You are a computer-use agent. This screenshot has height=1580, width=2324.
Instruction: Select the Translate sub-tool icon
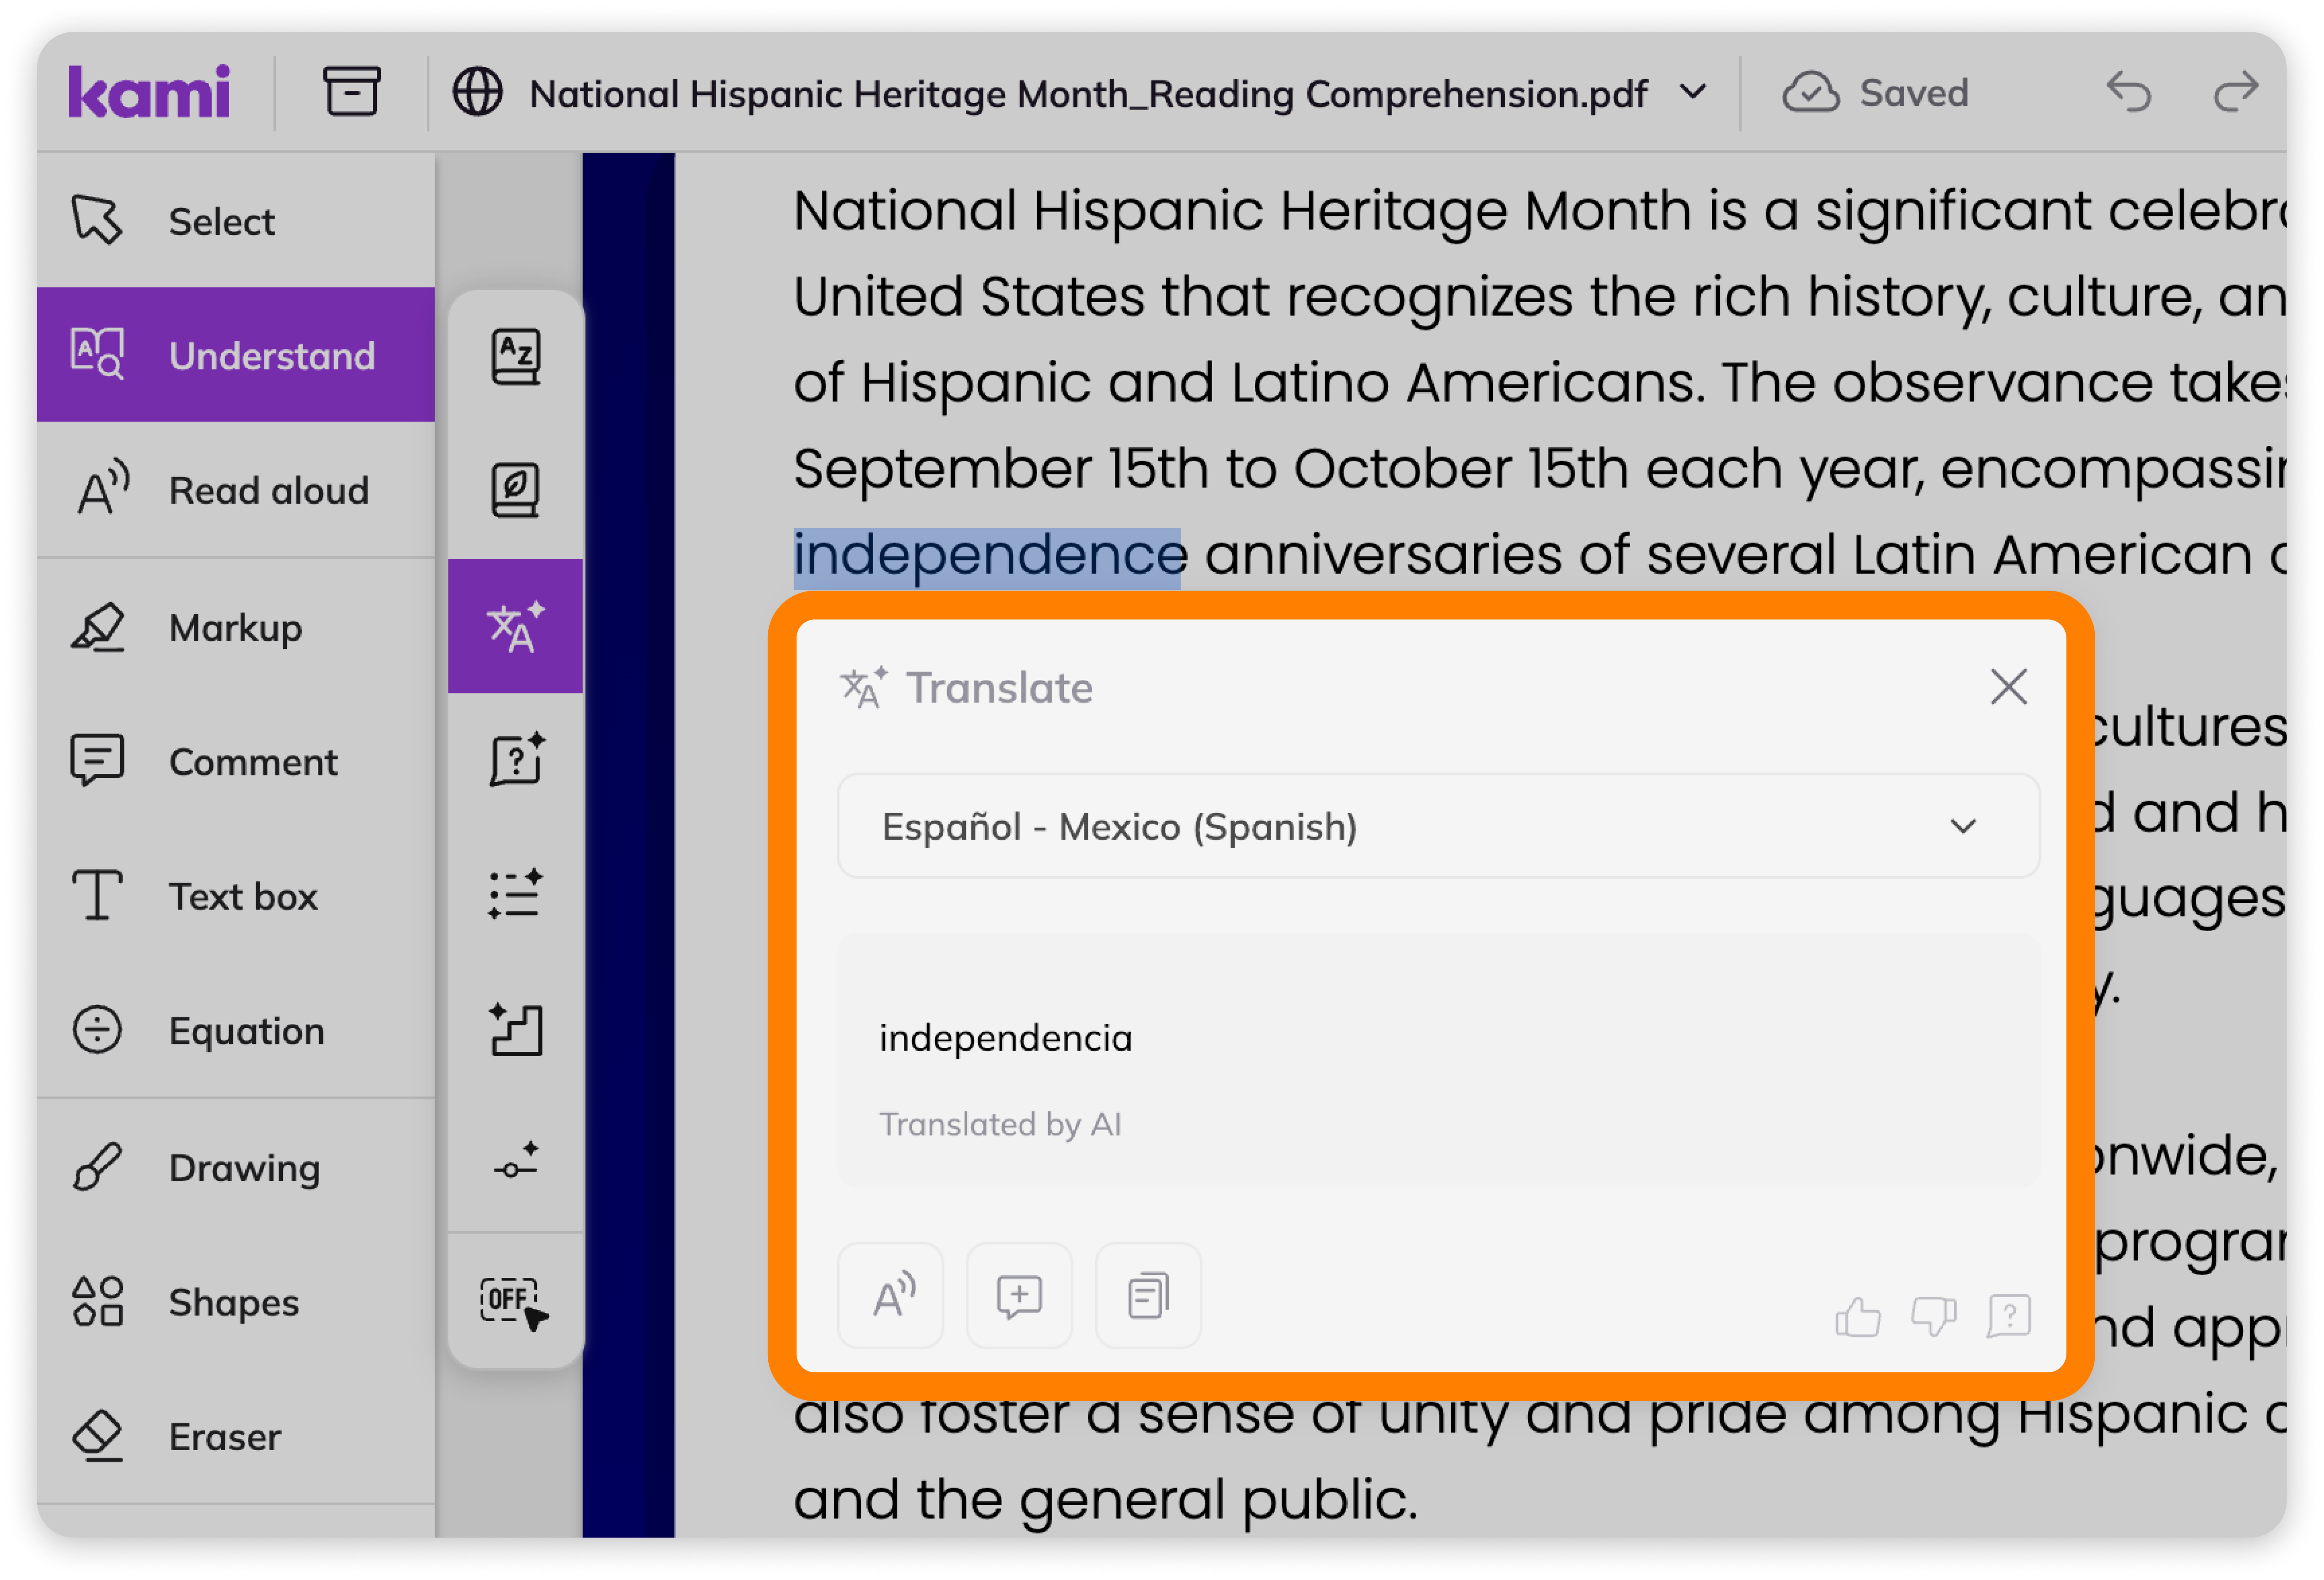[515, 626]
